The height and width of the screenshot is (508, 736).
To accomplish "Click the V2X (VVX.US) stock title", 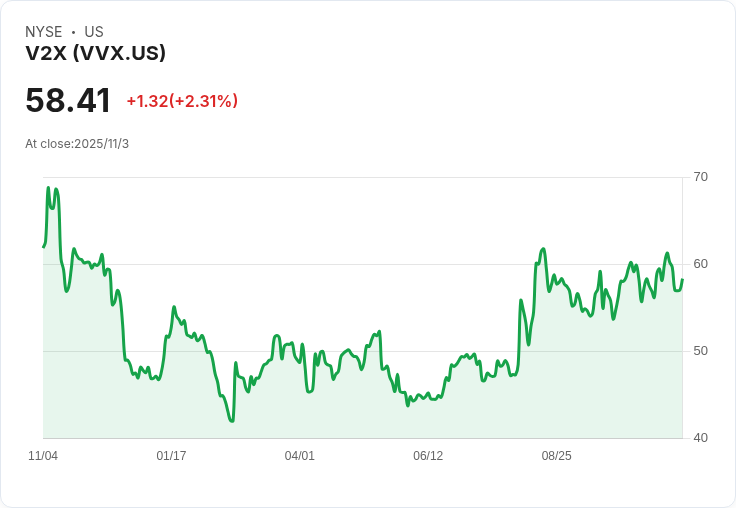I will pyautogui.click(x=96, y=54).
